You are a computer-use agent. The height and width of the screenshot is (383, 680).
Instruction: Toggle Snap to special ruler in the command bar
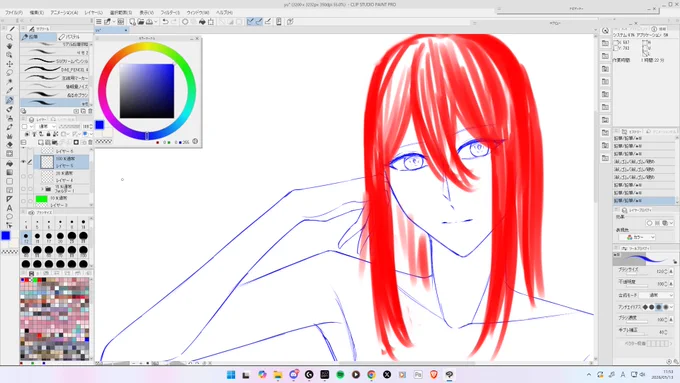[259, 22]
